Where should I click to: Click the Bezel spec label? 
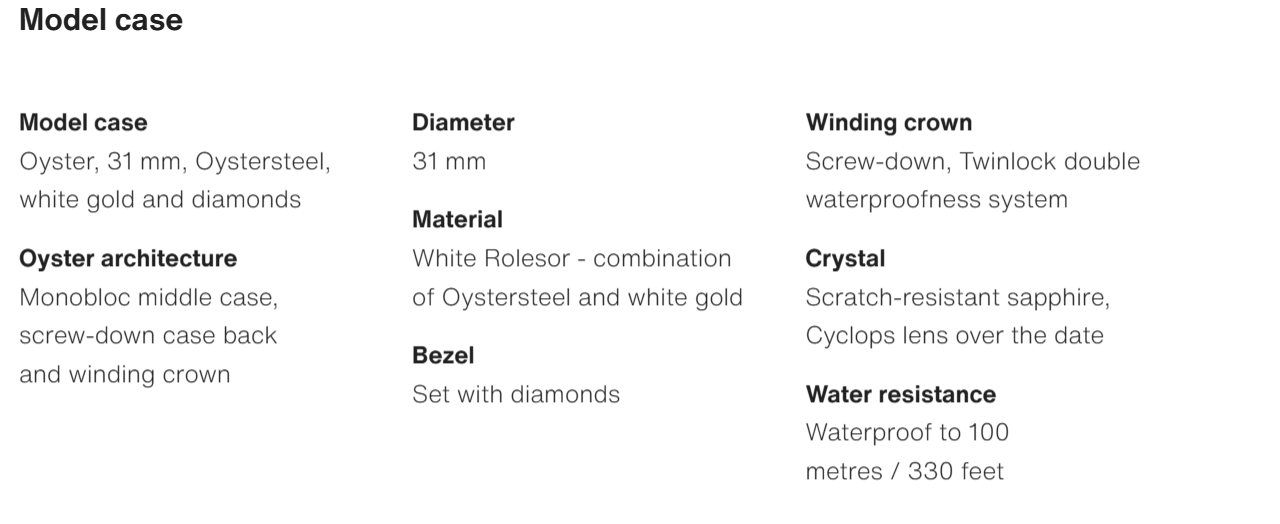(x=443, y=356)
